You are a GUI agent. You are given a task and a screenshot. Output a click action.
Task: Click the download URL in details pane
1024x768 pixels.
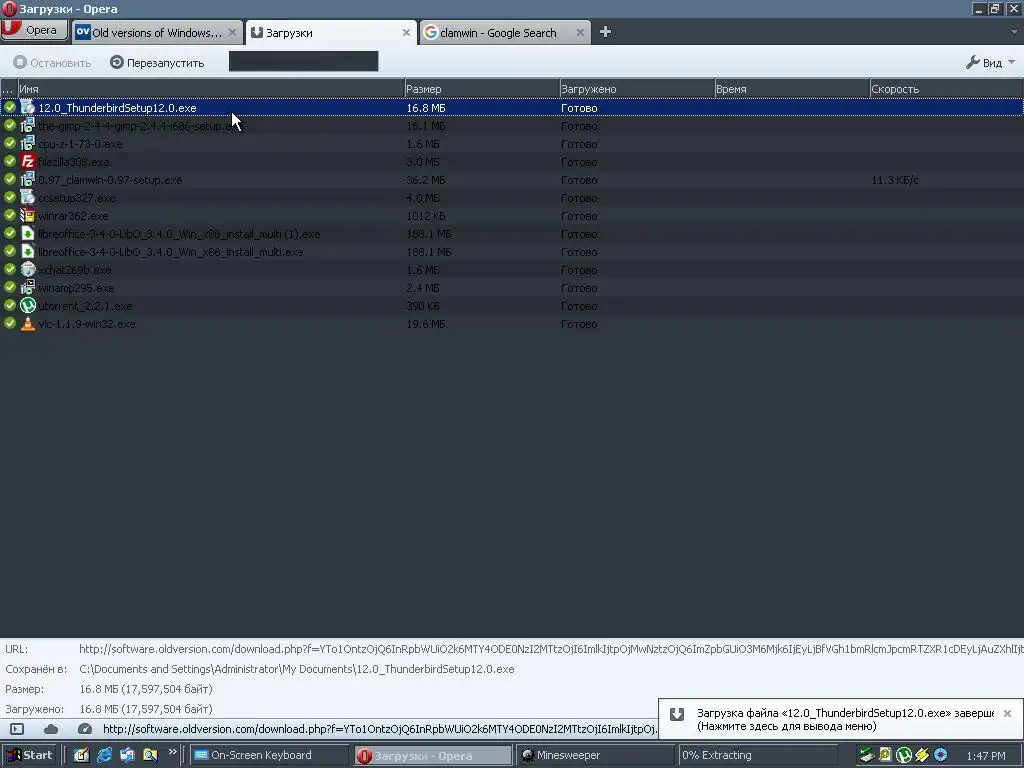[551, 649]
